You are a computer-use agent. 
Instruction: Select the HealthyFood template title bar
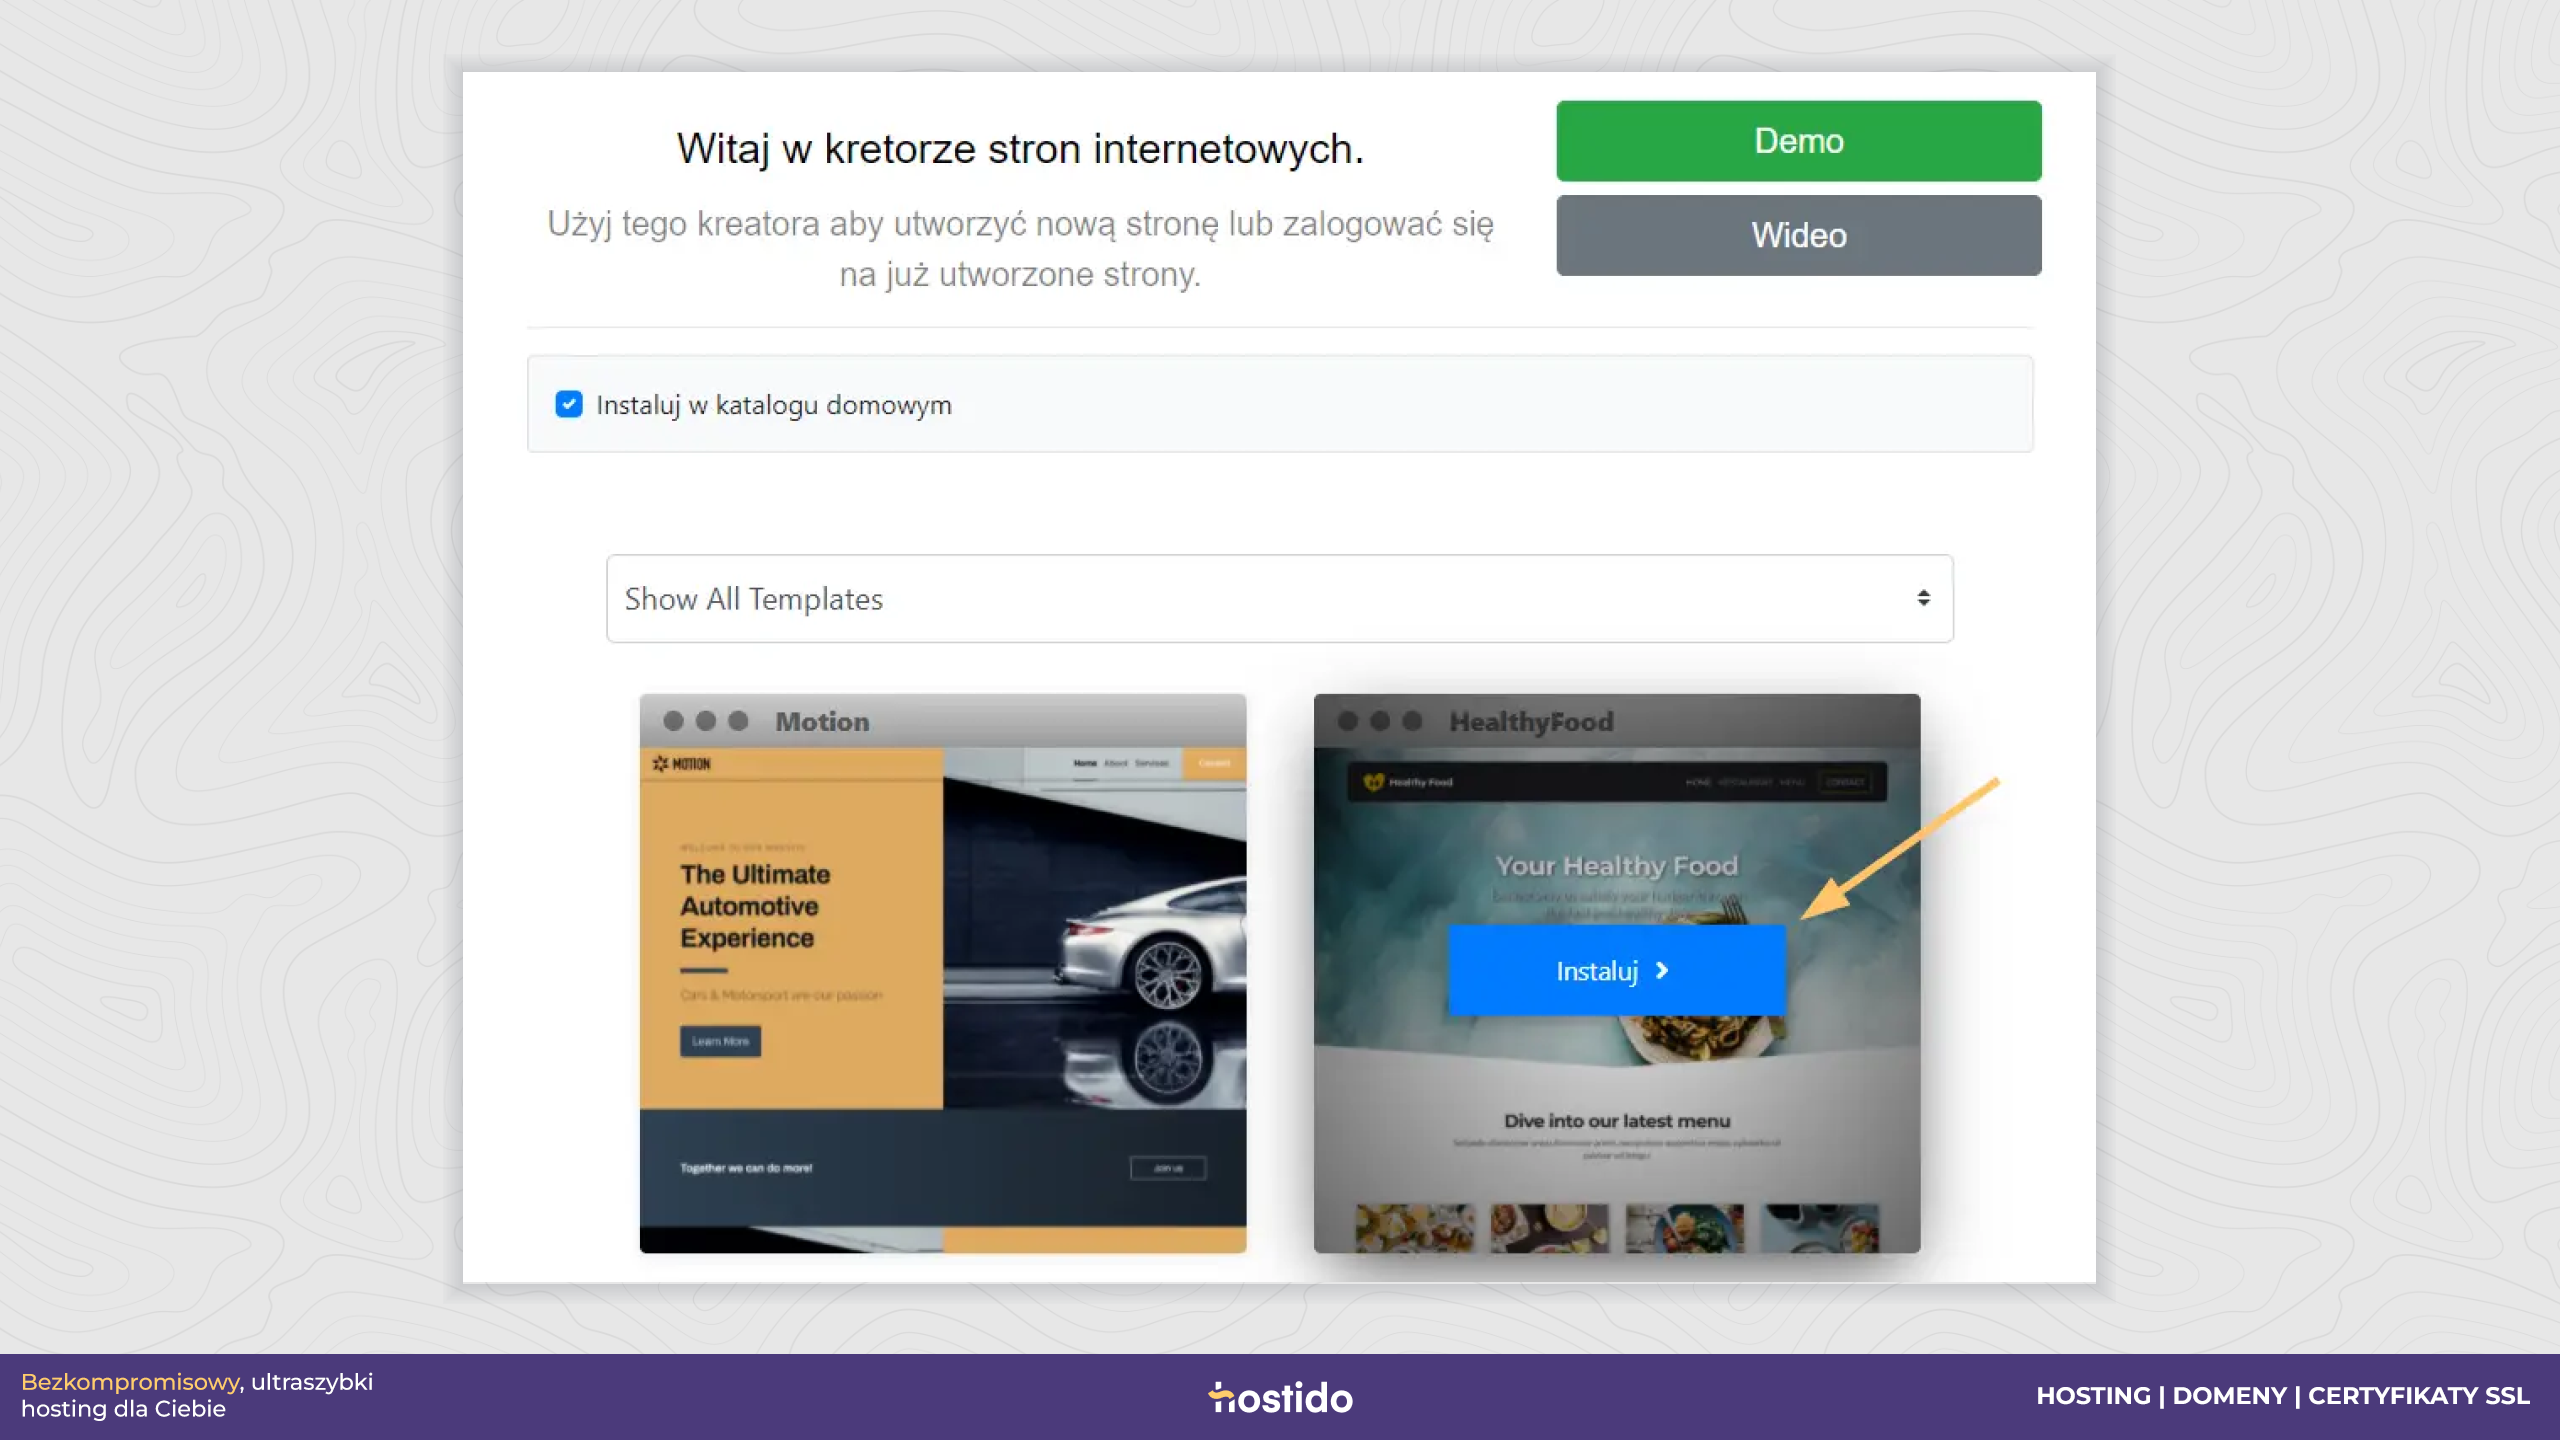pyautogui.click(x=1616, y=721)
